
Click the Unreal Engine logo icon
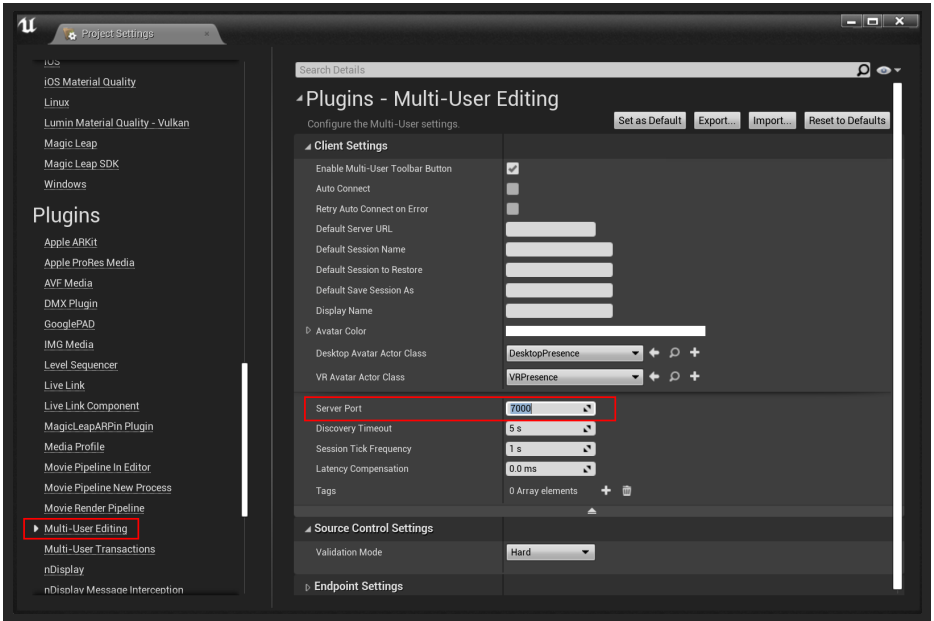tap(27, 25)
